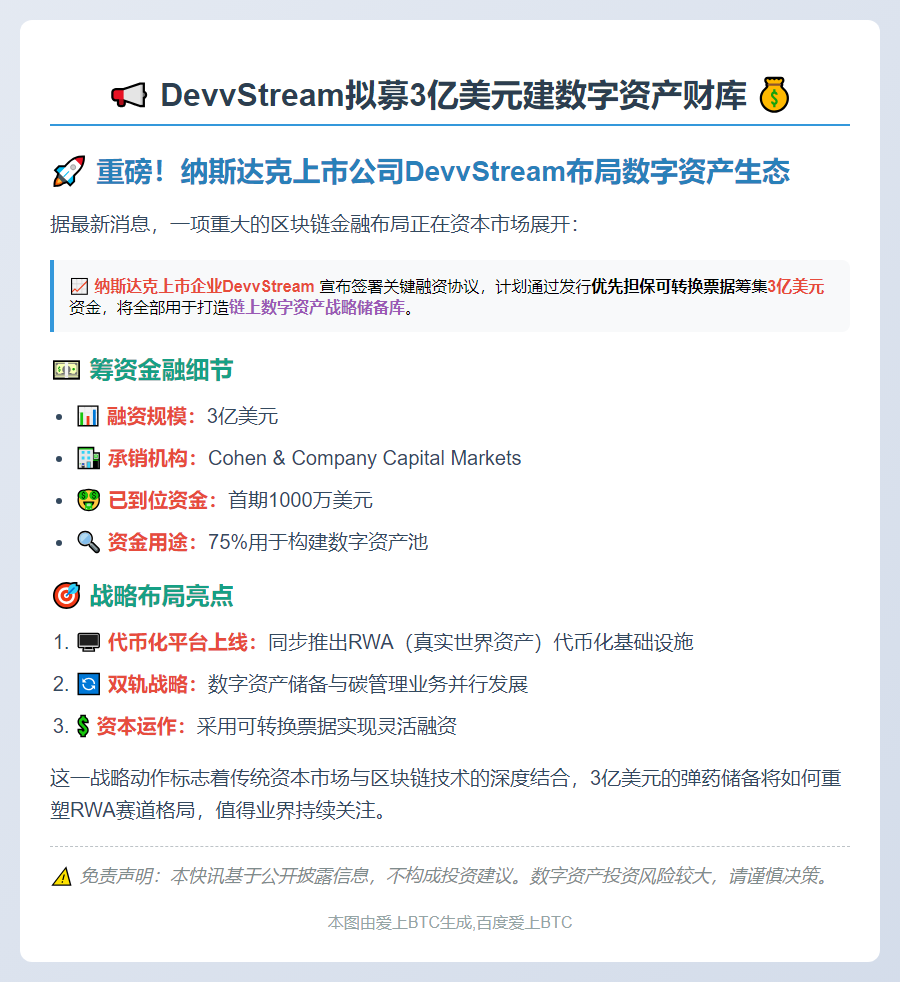Click the office building emoji beside 承销机构
The height and width of the screenshot is (982, 900).
pyautogui.click(x=88, y=458)
